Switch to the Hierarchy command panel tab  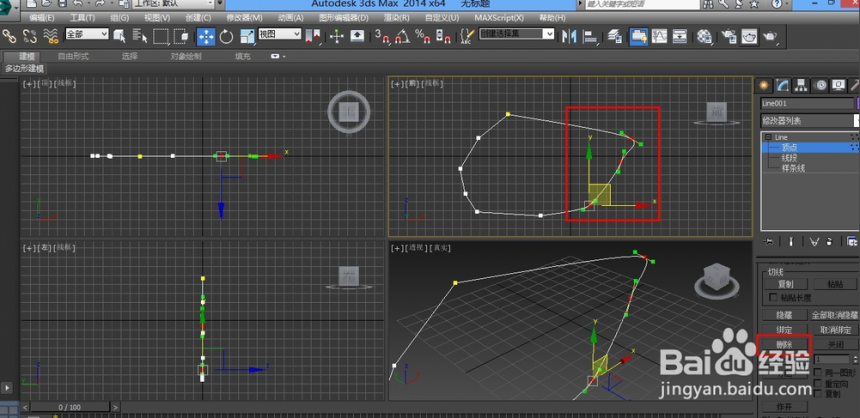point(801,85)
